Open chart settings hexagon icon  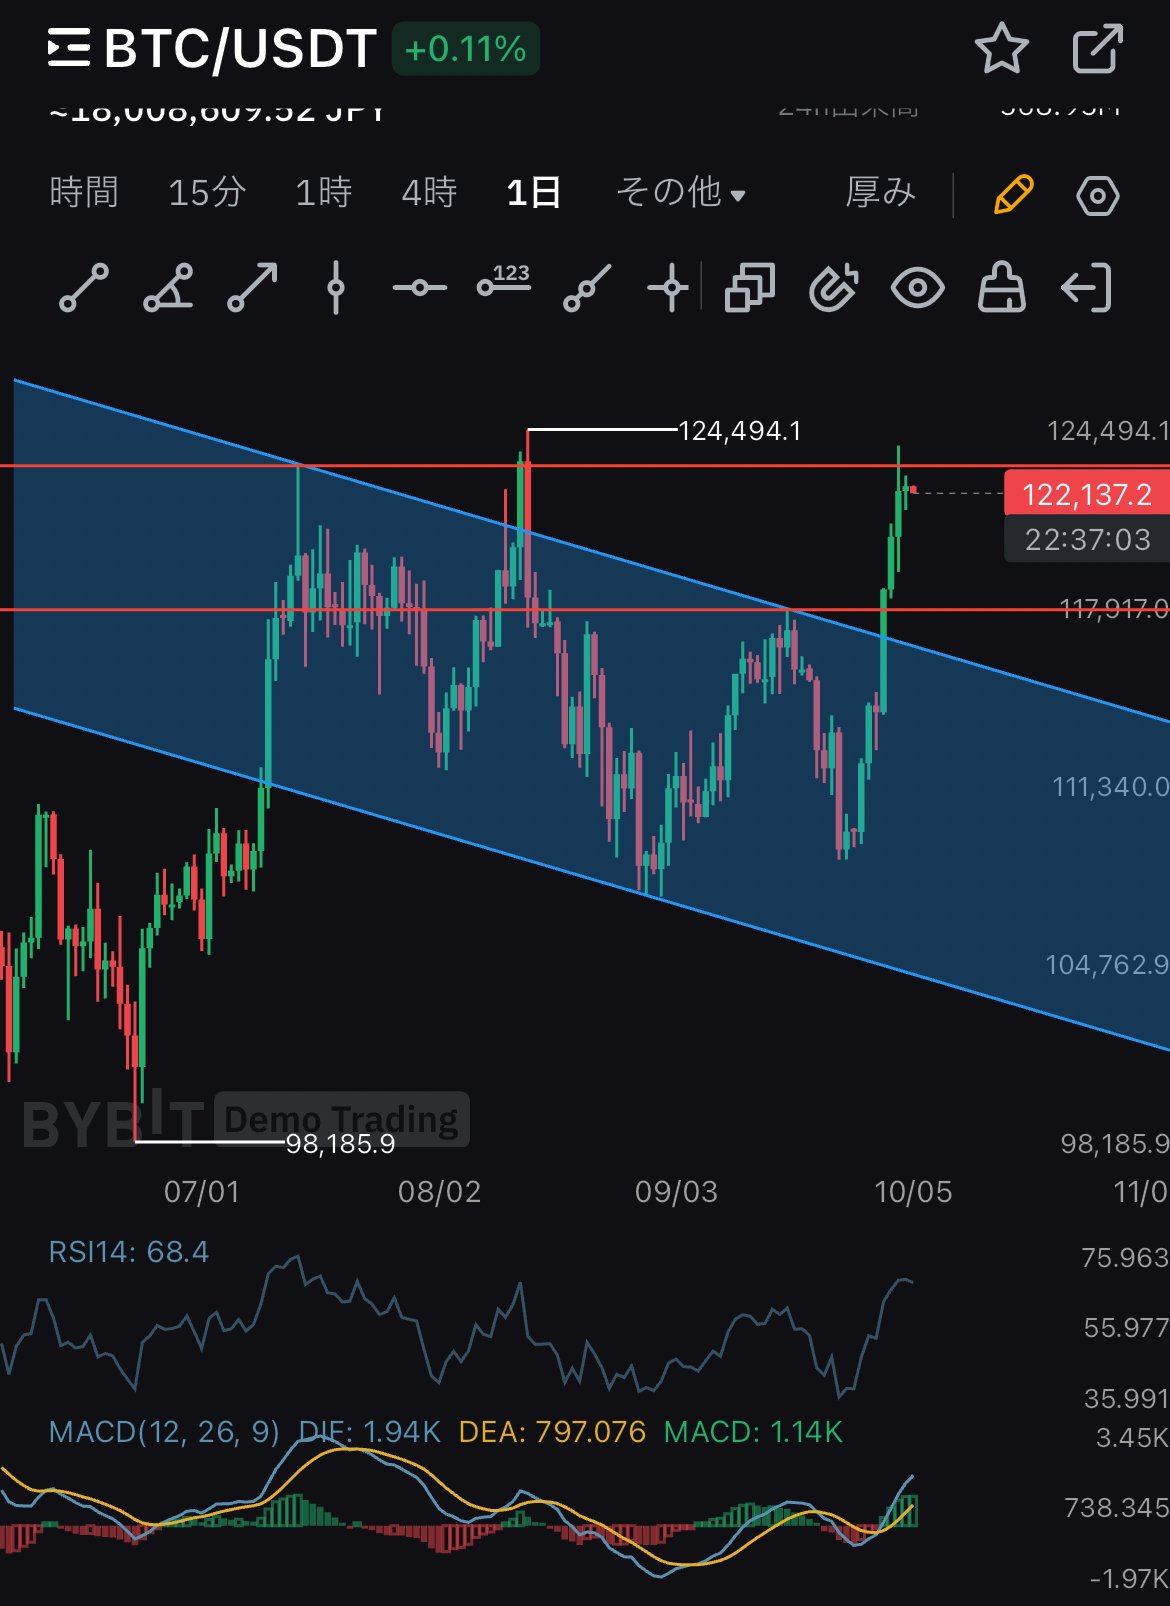(x=1097, y=195)
